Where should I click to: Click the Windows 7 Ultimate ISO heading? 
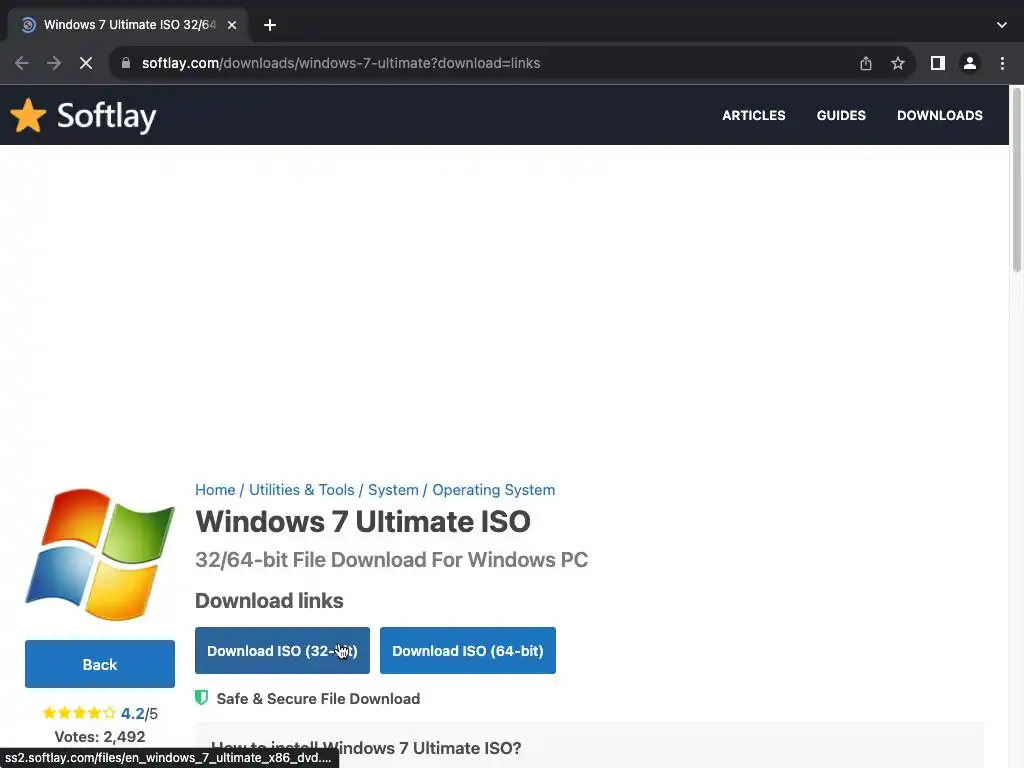(362, 522)
